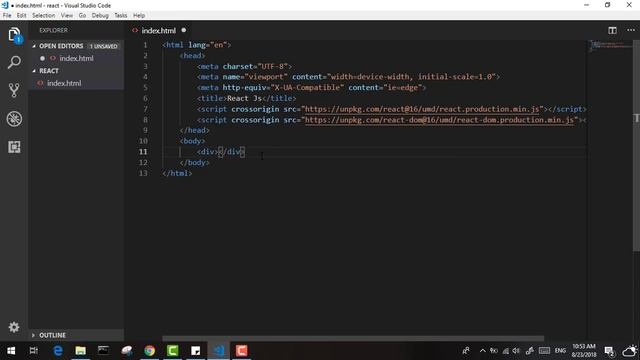Open the Edit menu
This screenshot has height=360, width=640.
(22, 16)
